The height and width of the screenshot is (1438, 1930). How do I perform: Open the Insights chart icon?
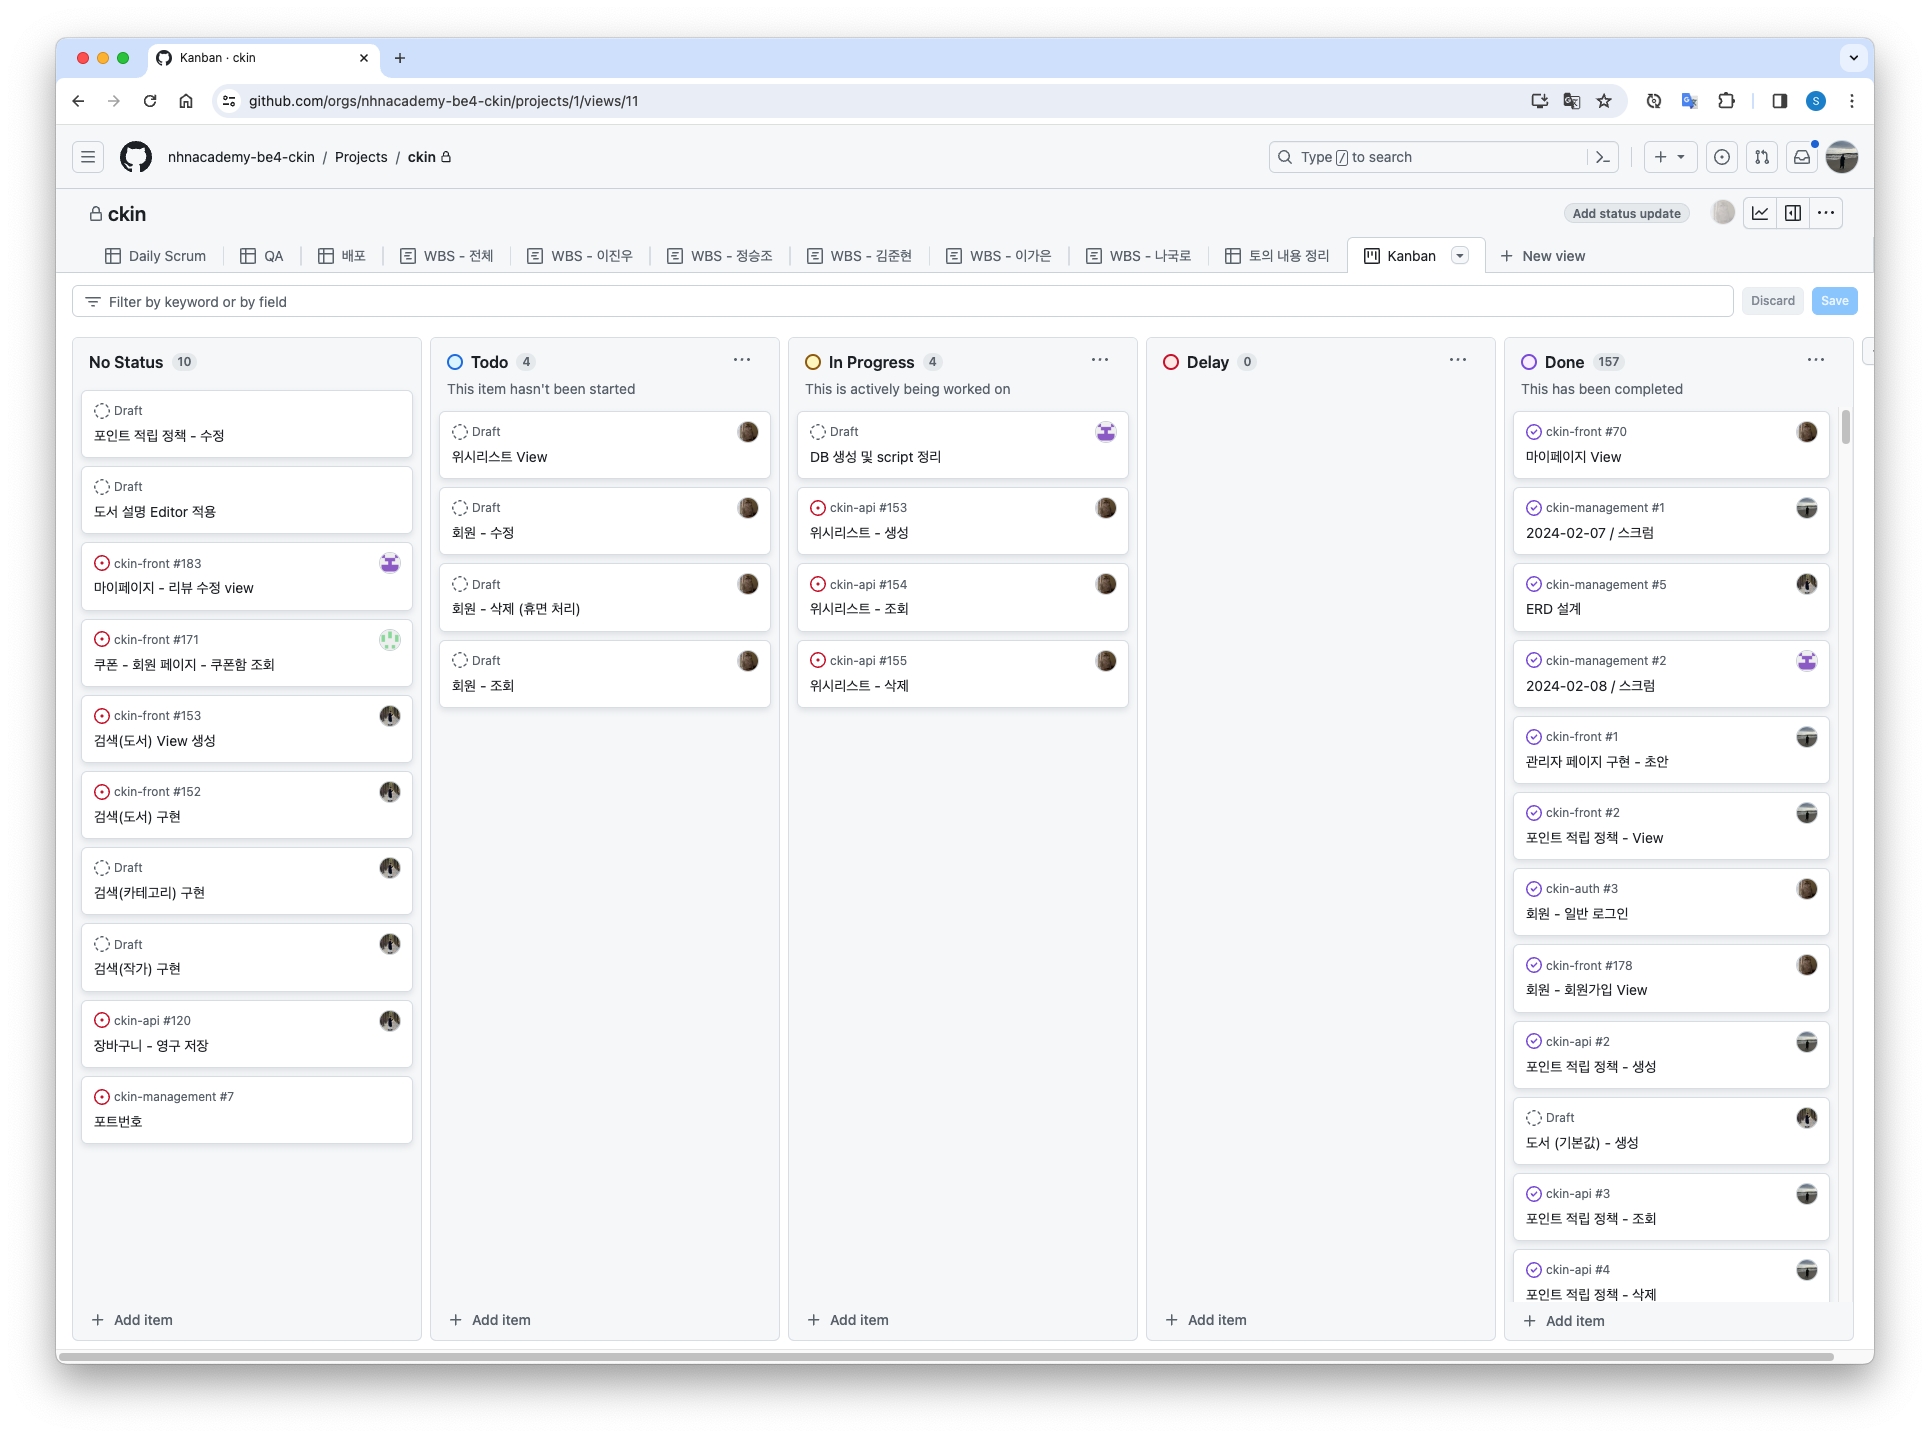(1760, 213)
